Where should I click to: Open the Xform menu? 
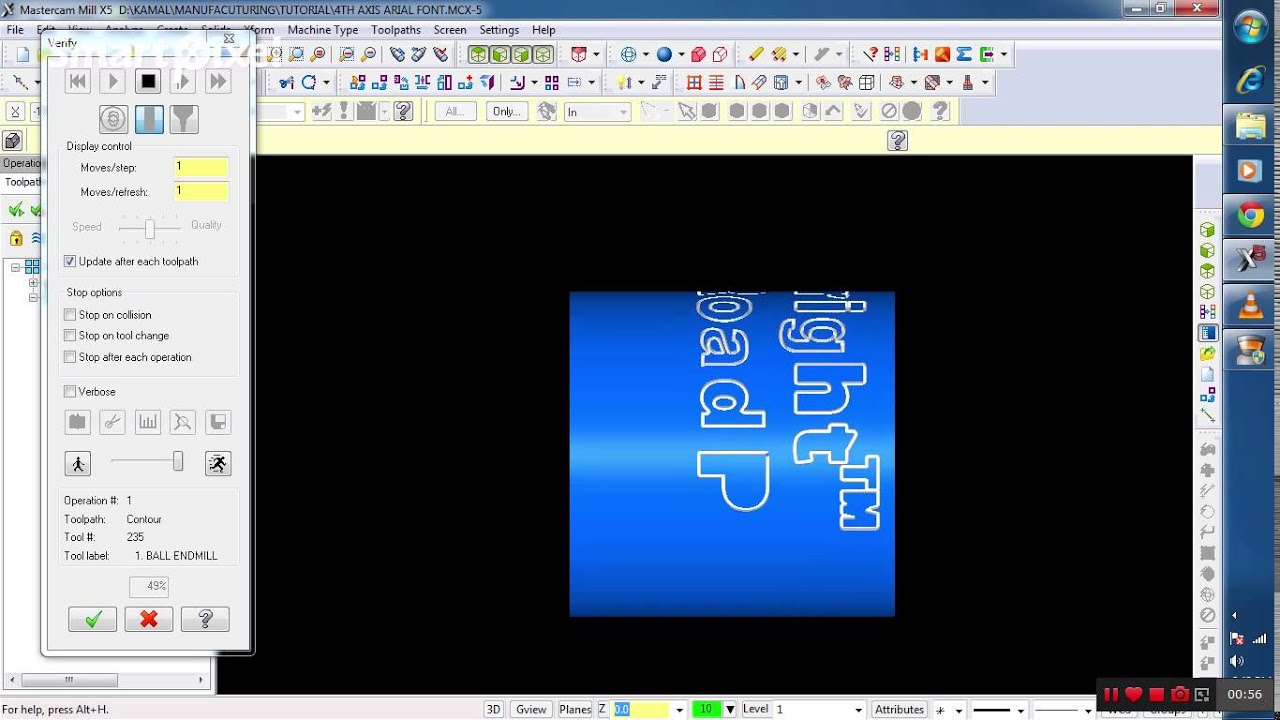pyautogui.click(x=259, y=30)
